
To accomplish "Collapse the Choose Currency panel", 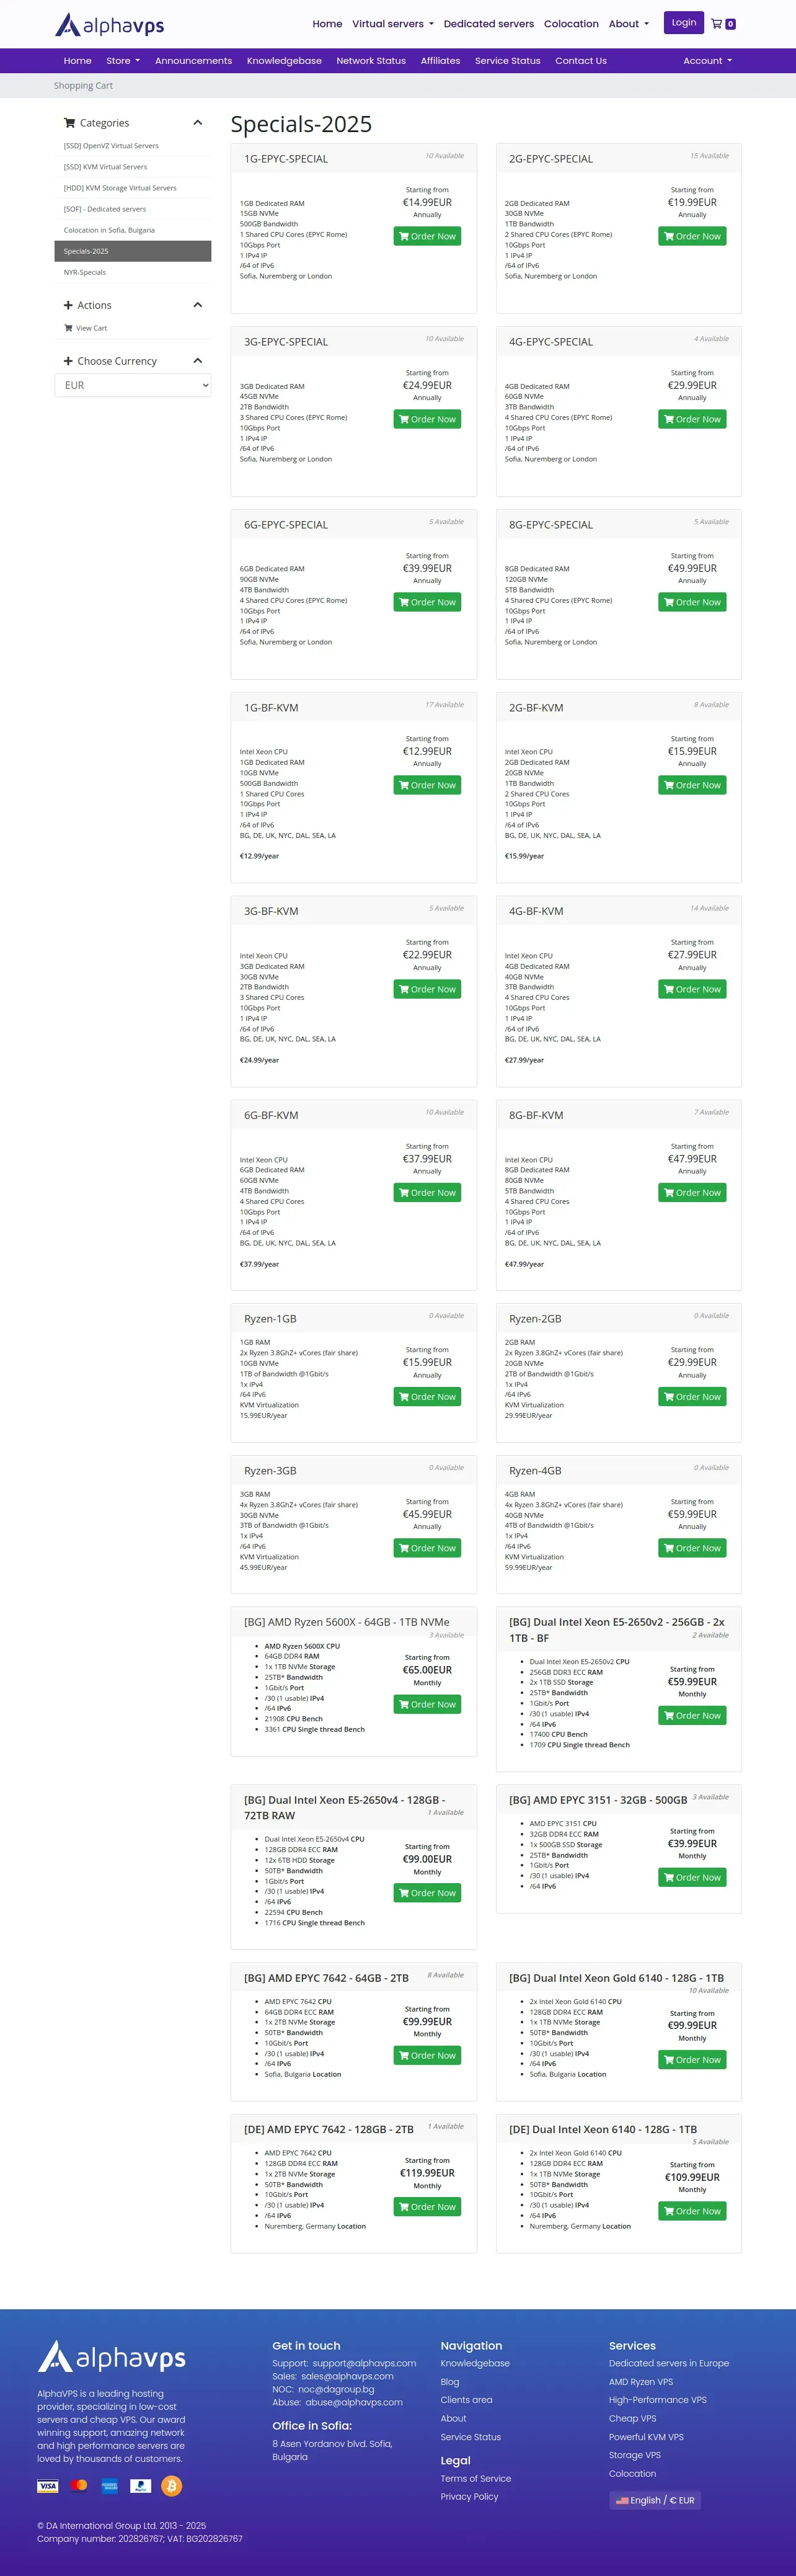I will tap(197, 361).
